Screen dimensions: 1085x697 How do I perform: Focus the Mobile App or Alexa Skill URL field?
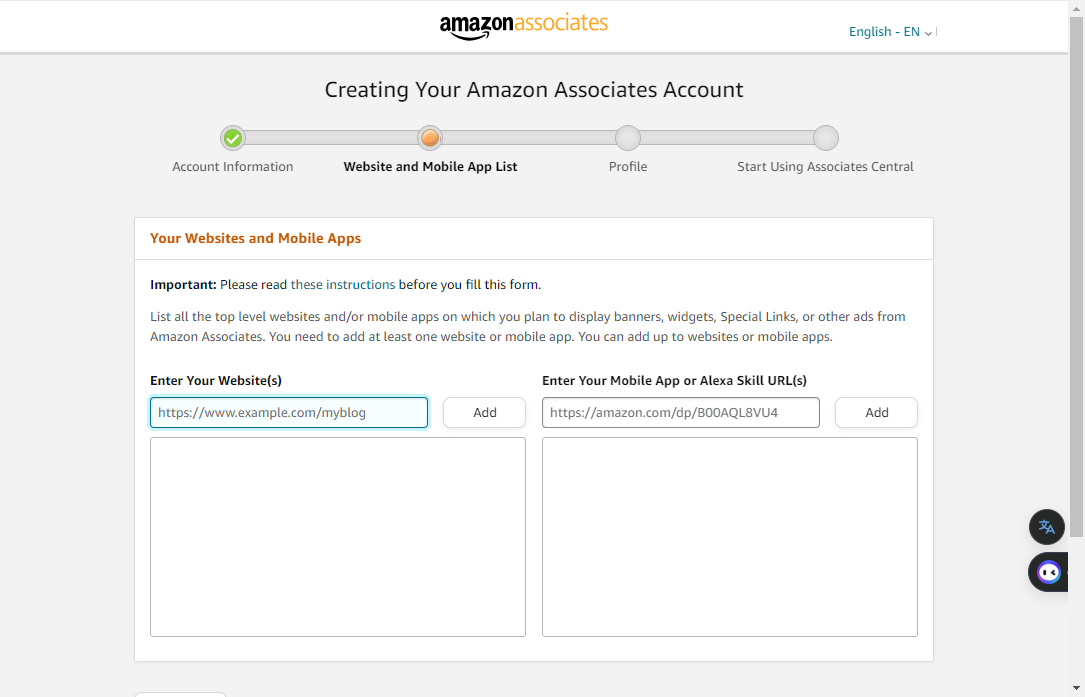coord(681,413)
